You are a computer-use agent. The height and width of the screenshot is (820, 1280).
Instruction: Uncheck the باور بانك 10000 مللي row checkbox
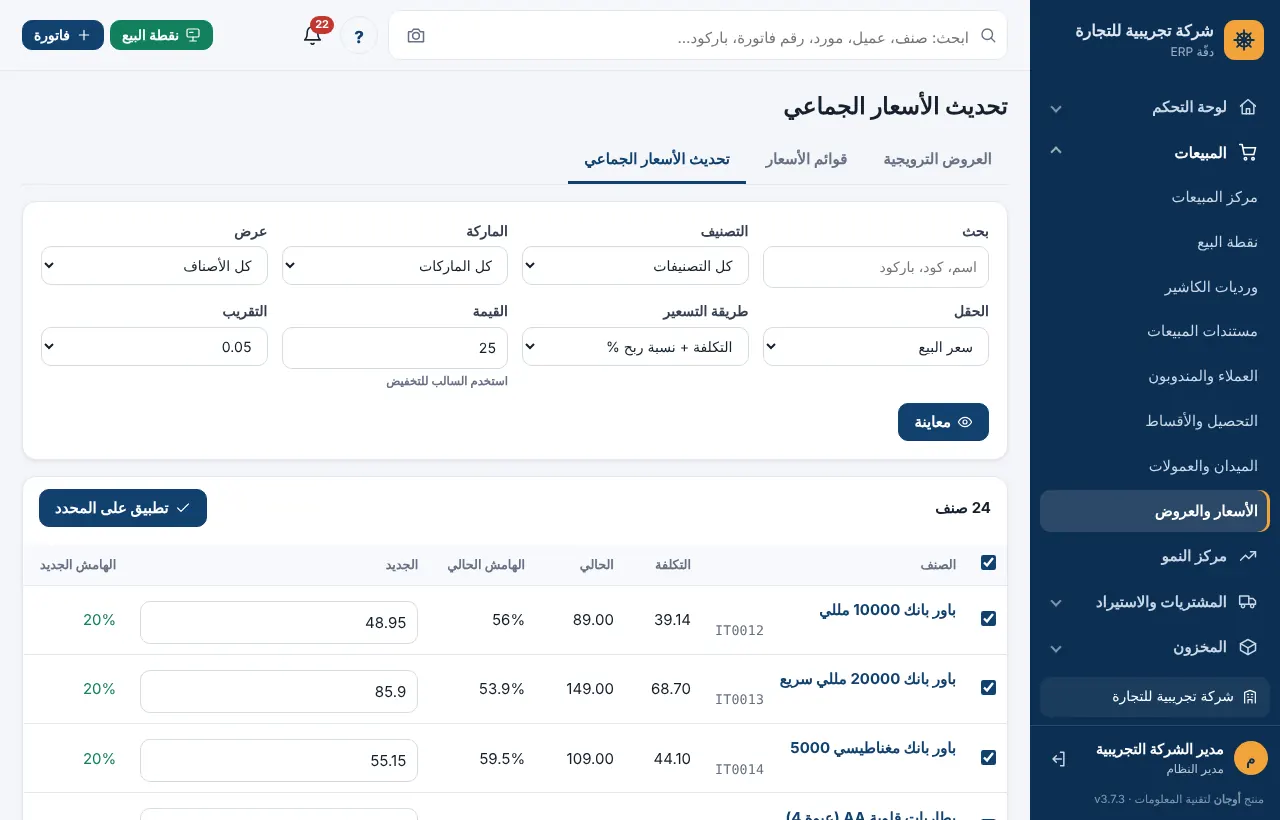coord(988,619)
